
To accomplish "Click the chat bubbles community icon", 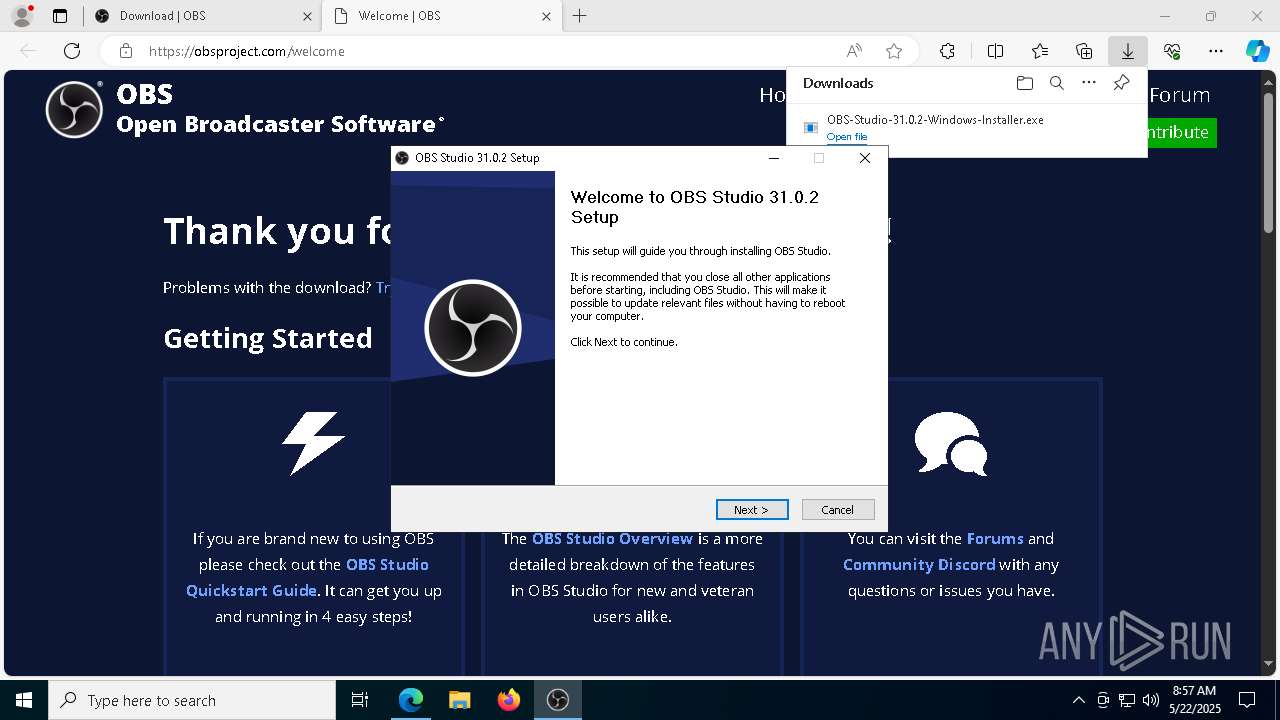I will [x=951, y=443].
